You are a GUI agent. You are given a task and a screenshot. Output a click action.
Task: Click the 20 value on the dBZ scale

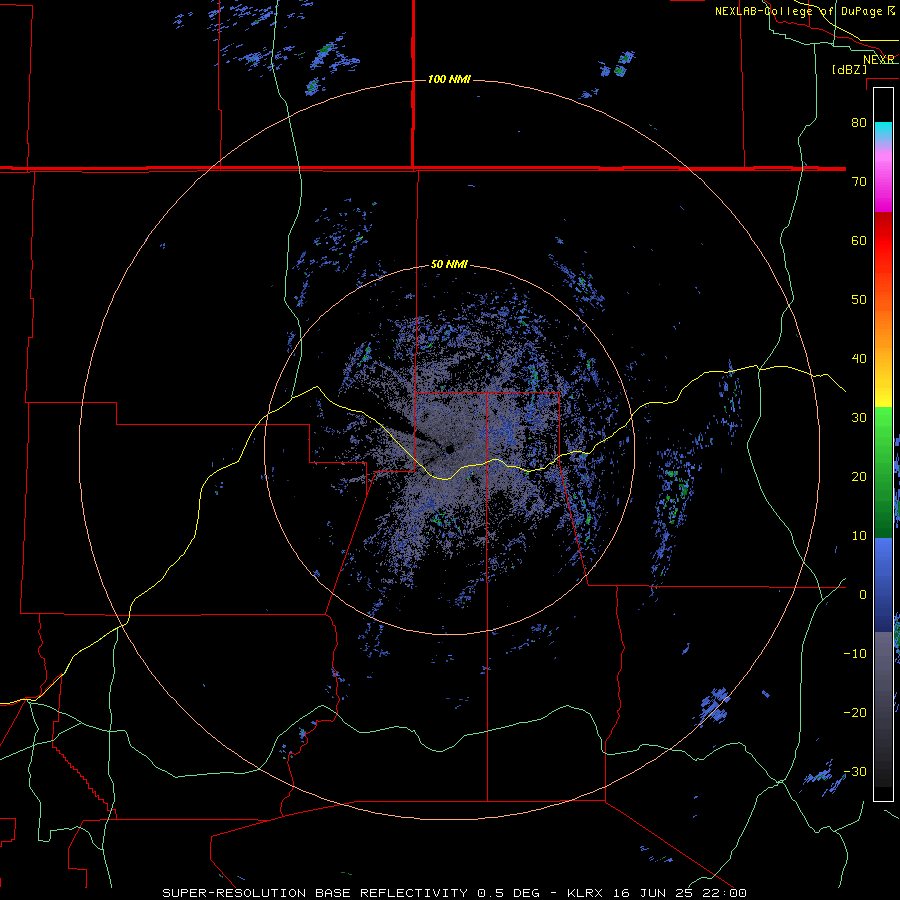click(x=859, y=477)
